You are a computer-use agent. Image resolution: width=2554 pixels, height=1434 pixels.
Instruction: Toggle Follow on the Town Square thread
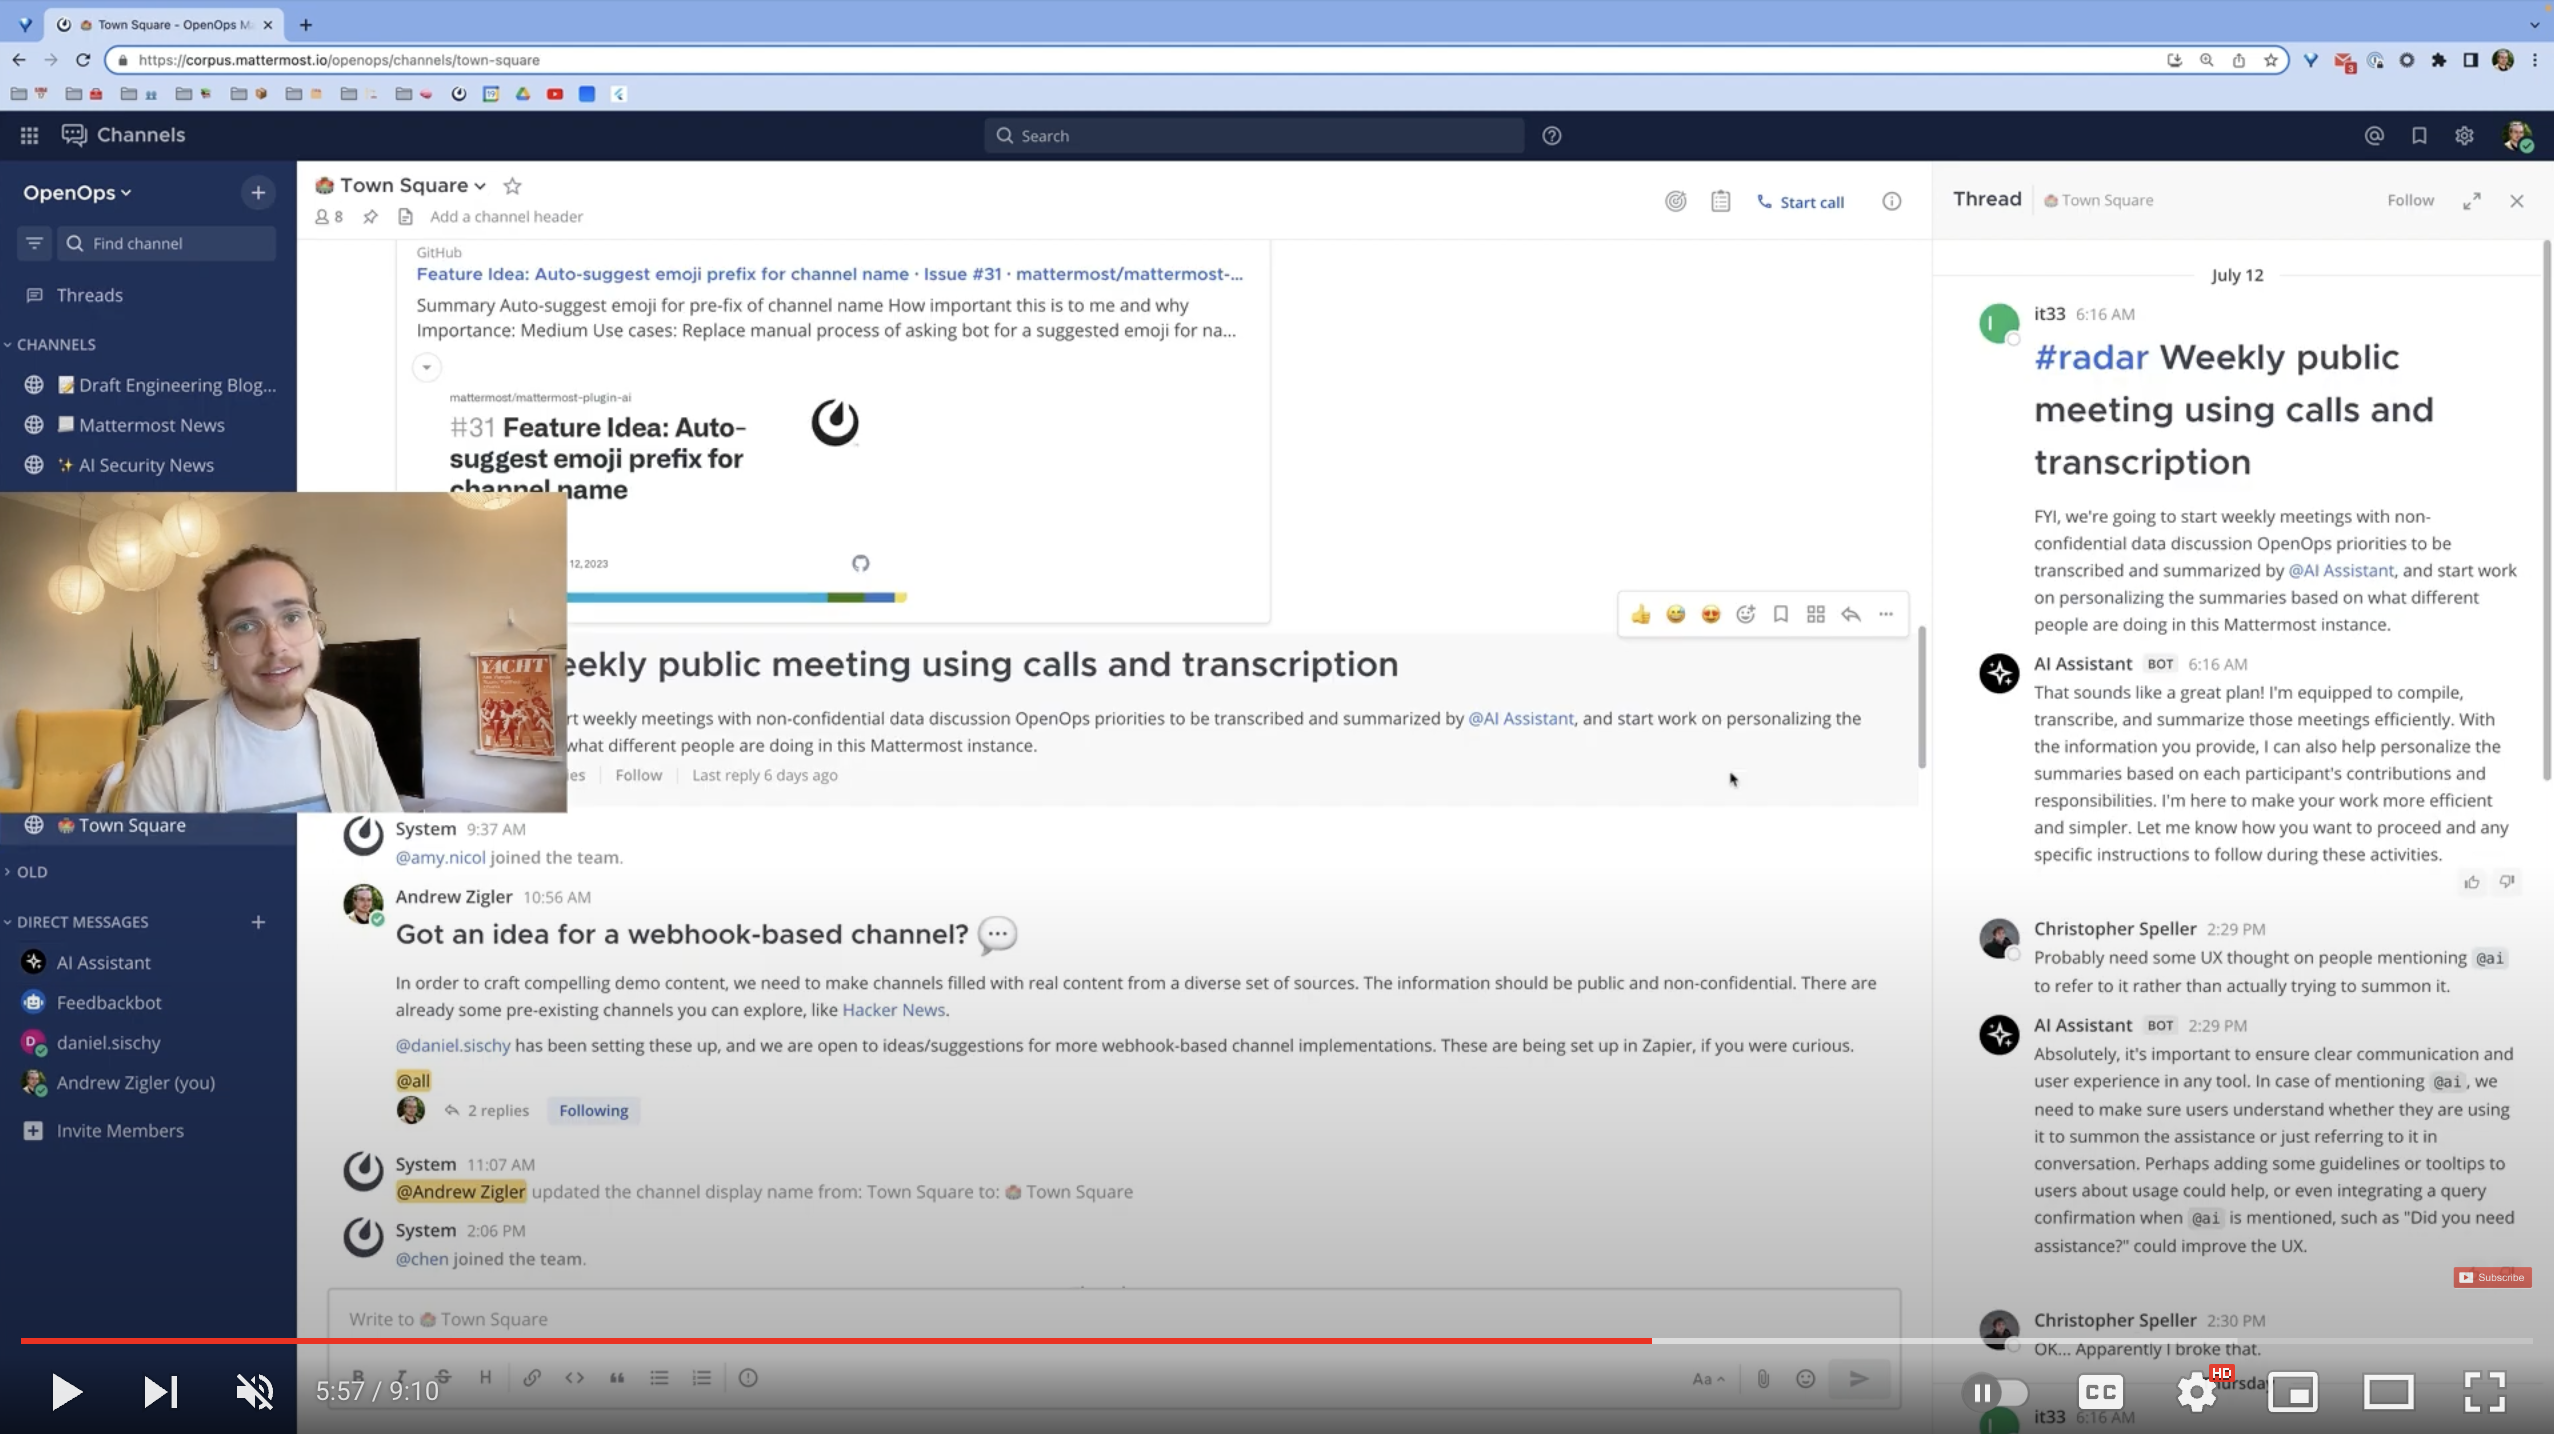tap(2410, 198)
